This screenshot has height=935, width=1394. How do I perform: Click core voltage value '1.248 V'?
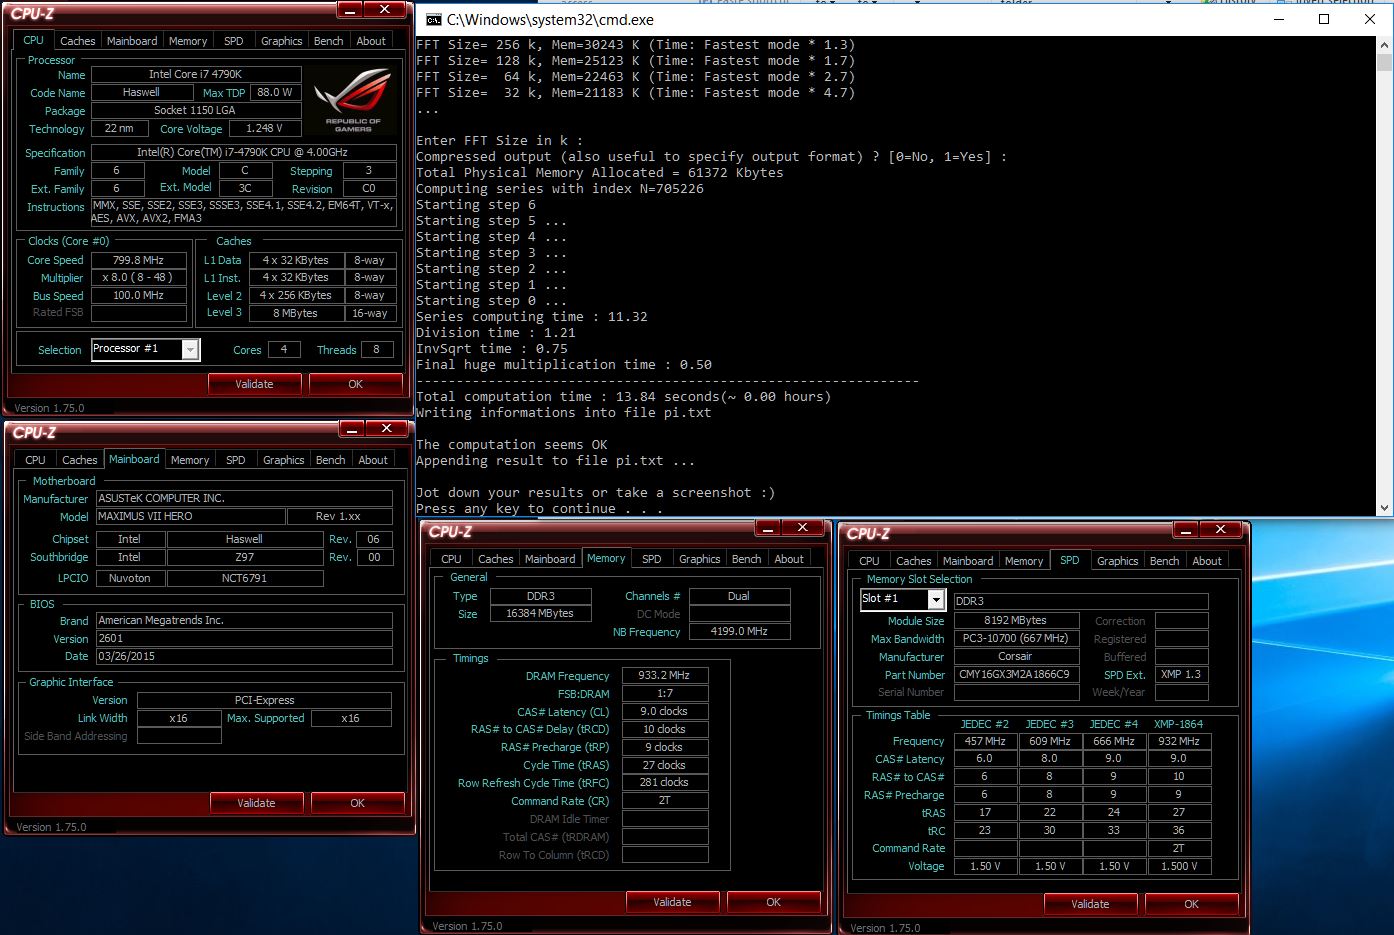pyautogui.click(x=265, y=128)
